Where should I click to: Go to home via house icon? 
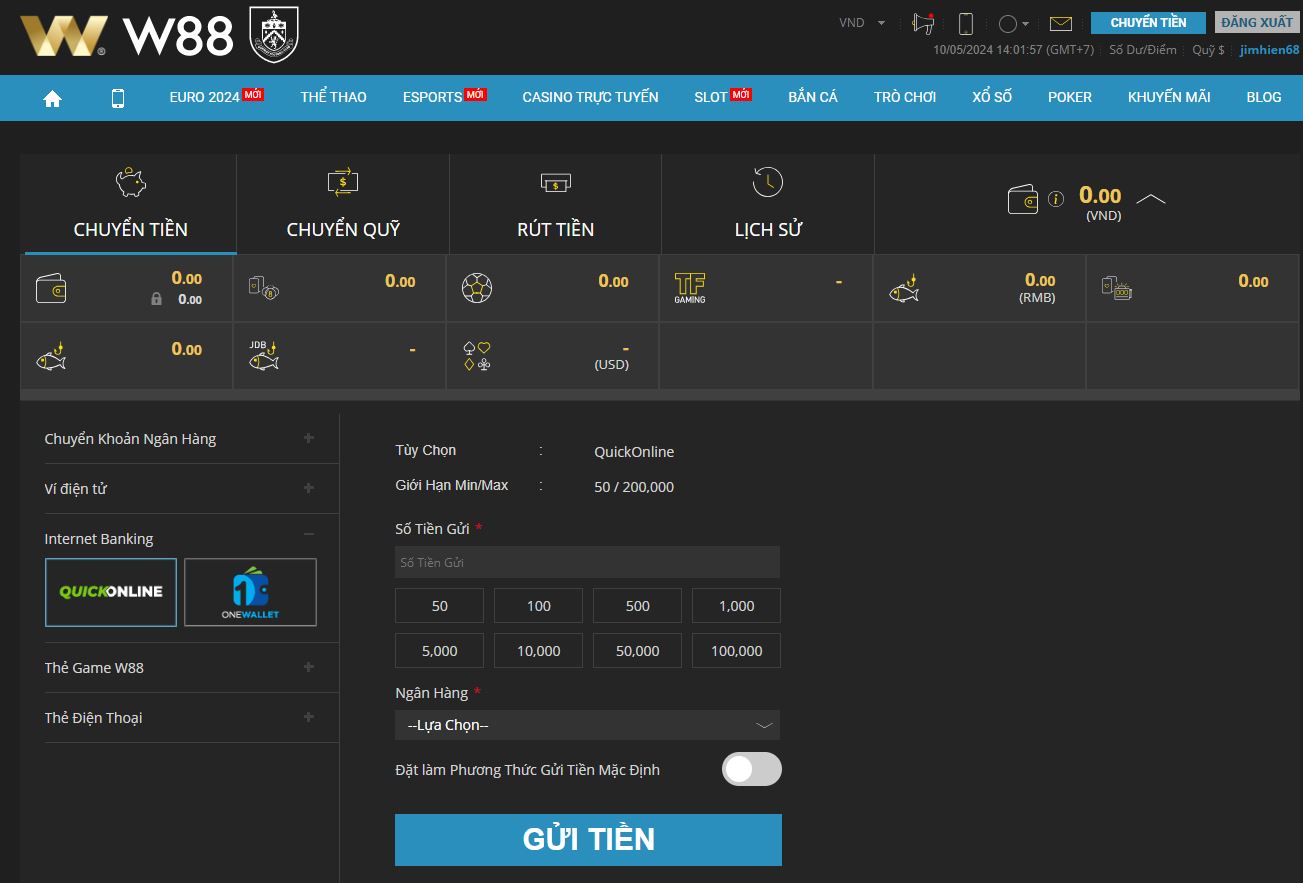[53, 98]
